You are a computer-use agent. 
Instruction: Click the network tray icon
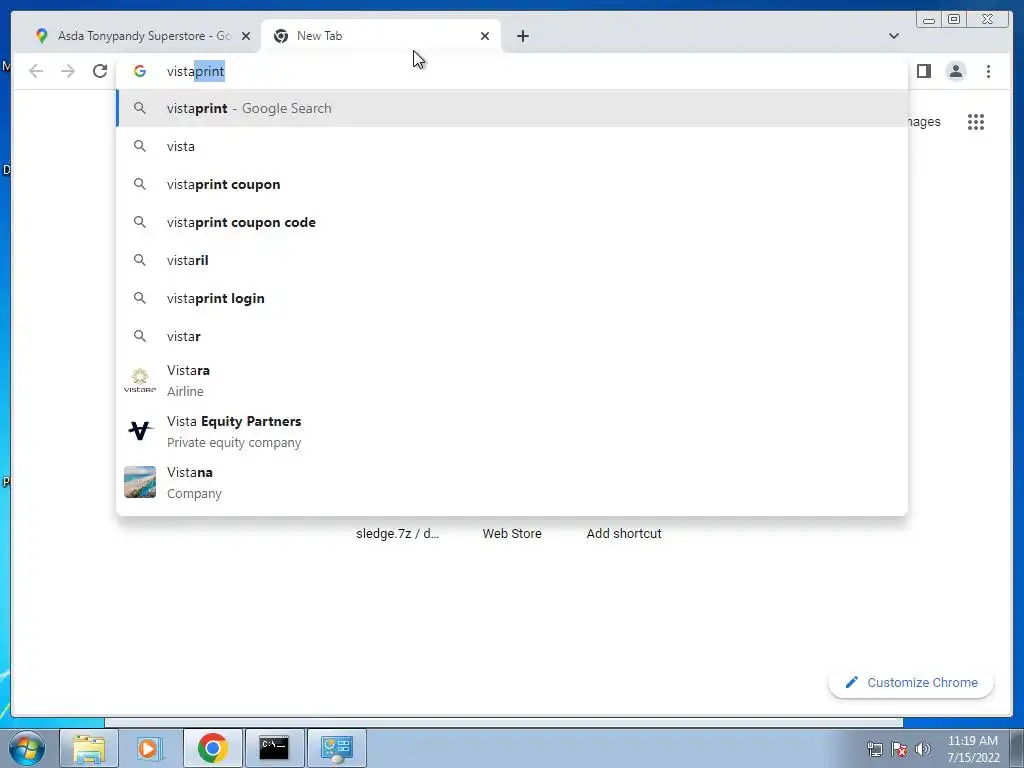874,749
